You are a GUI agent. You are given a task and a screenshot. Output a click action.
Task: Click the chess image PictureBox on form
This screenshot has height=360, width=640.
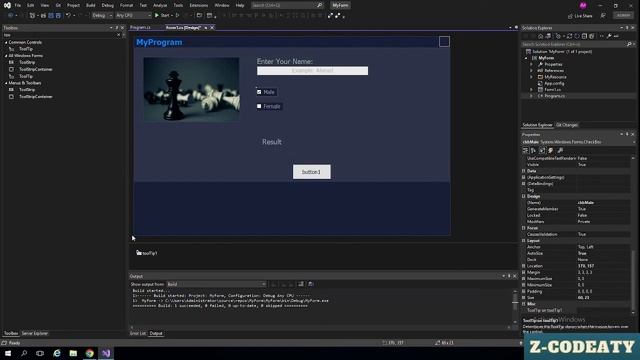[x=191, y=89]
